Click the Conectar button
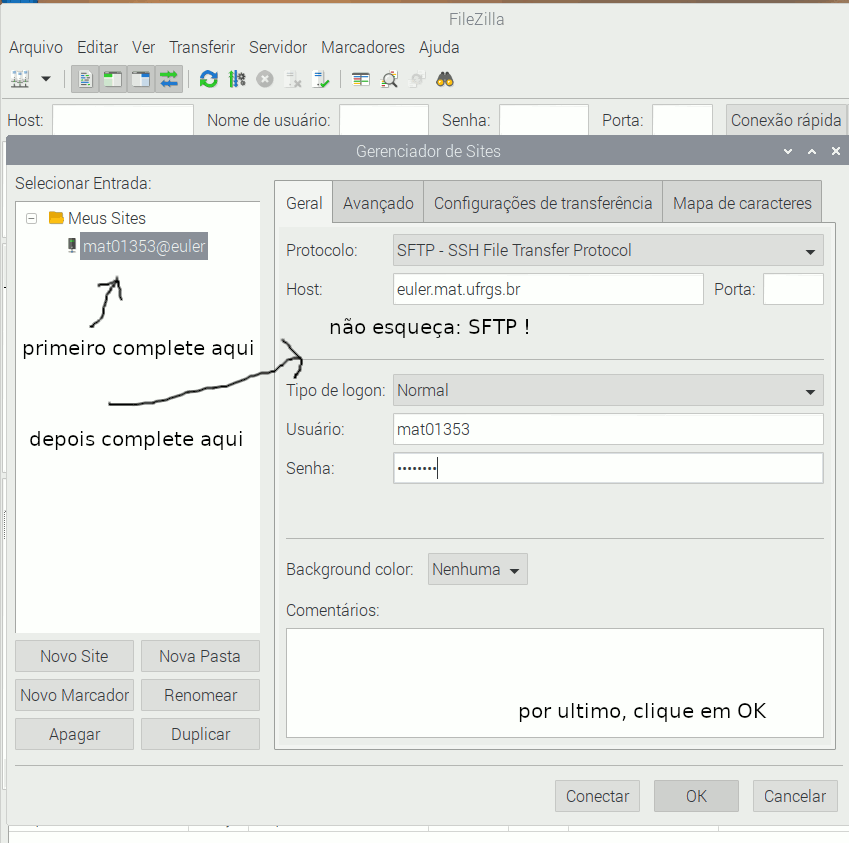Viewport: 849px width, 843px height. pos(597,796)
